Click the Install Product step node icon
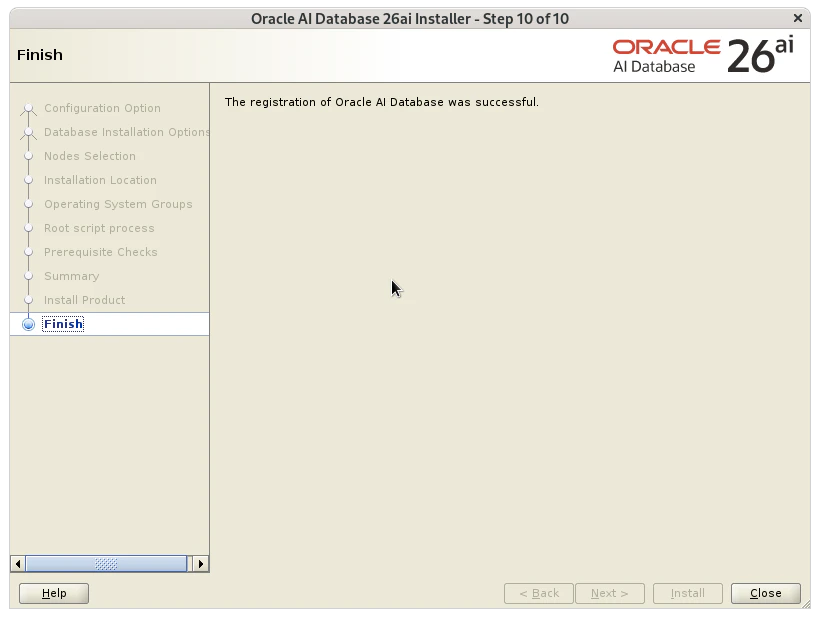The height and width of the screenshot is (618, 820). click(x=29, y=300)
